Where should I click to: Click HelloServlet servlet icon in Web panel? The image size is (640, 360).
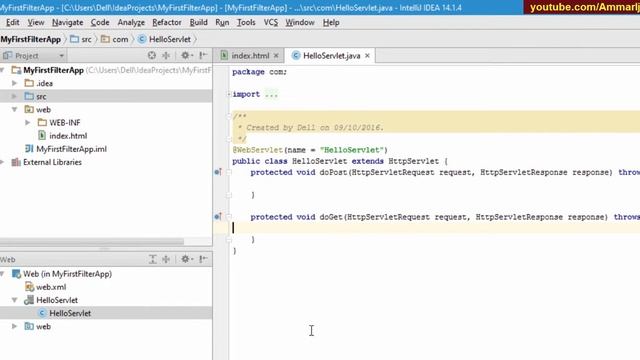tap(29, 300)
